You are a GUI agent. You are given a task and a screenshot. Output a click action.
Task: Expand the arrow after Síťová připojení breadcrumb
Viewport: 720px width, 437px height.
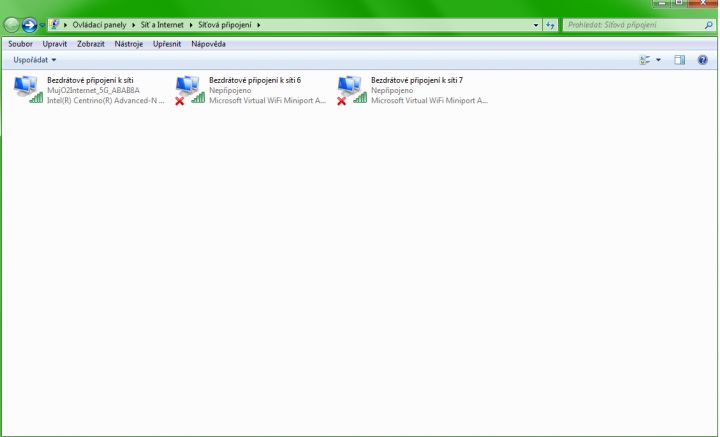pos(259,25)
